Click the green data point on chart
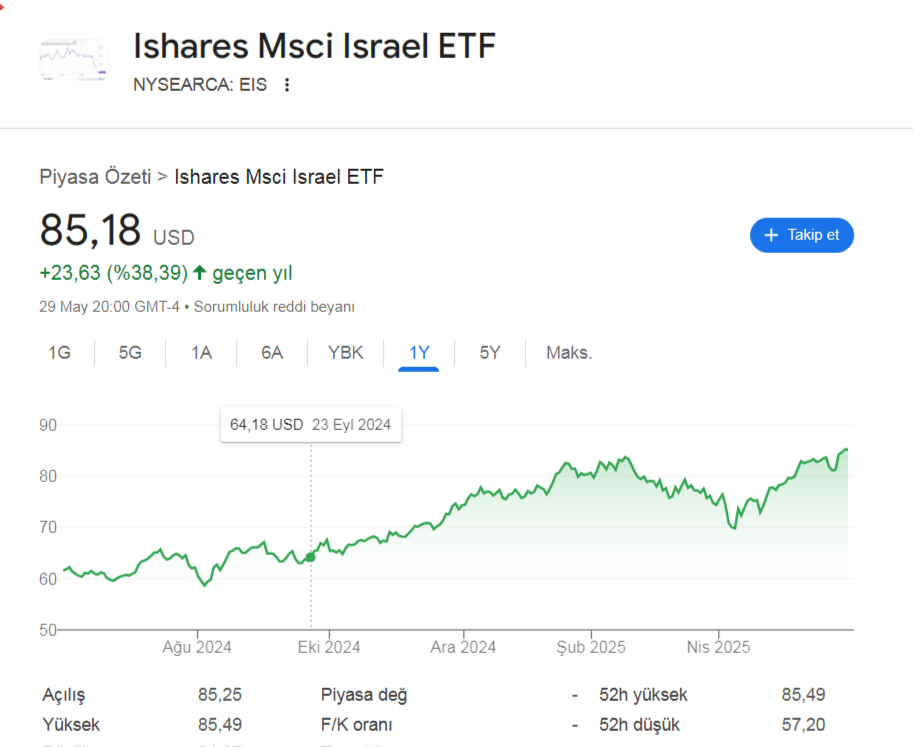This screenshot has width=913, height=747. tap(310, 557)
